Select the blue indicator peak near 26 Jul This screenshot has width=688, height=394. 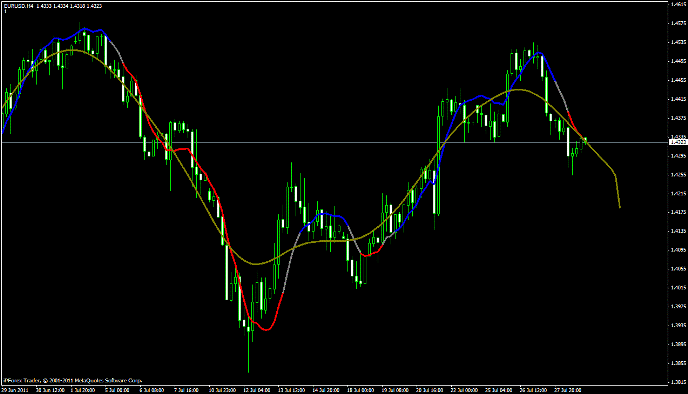click(x=538, y=54)
